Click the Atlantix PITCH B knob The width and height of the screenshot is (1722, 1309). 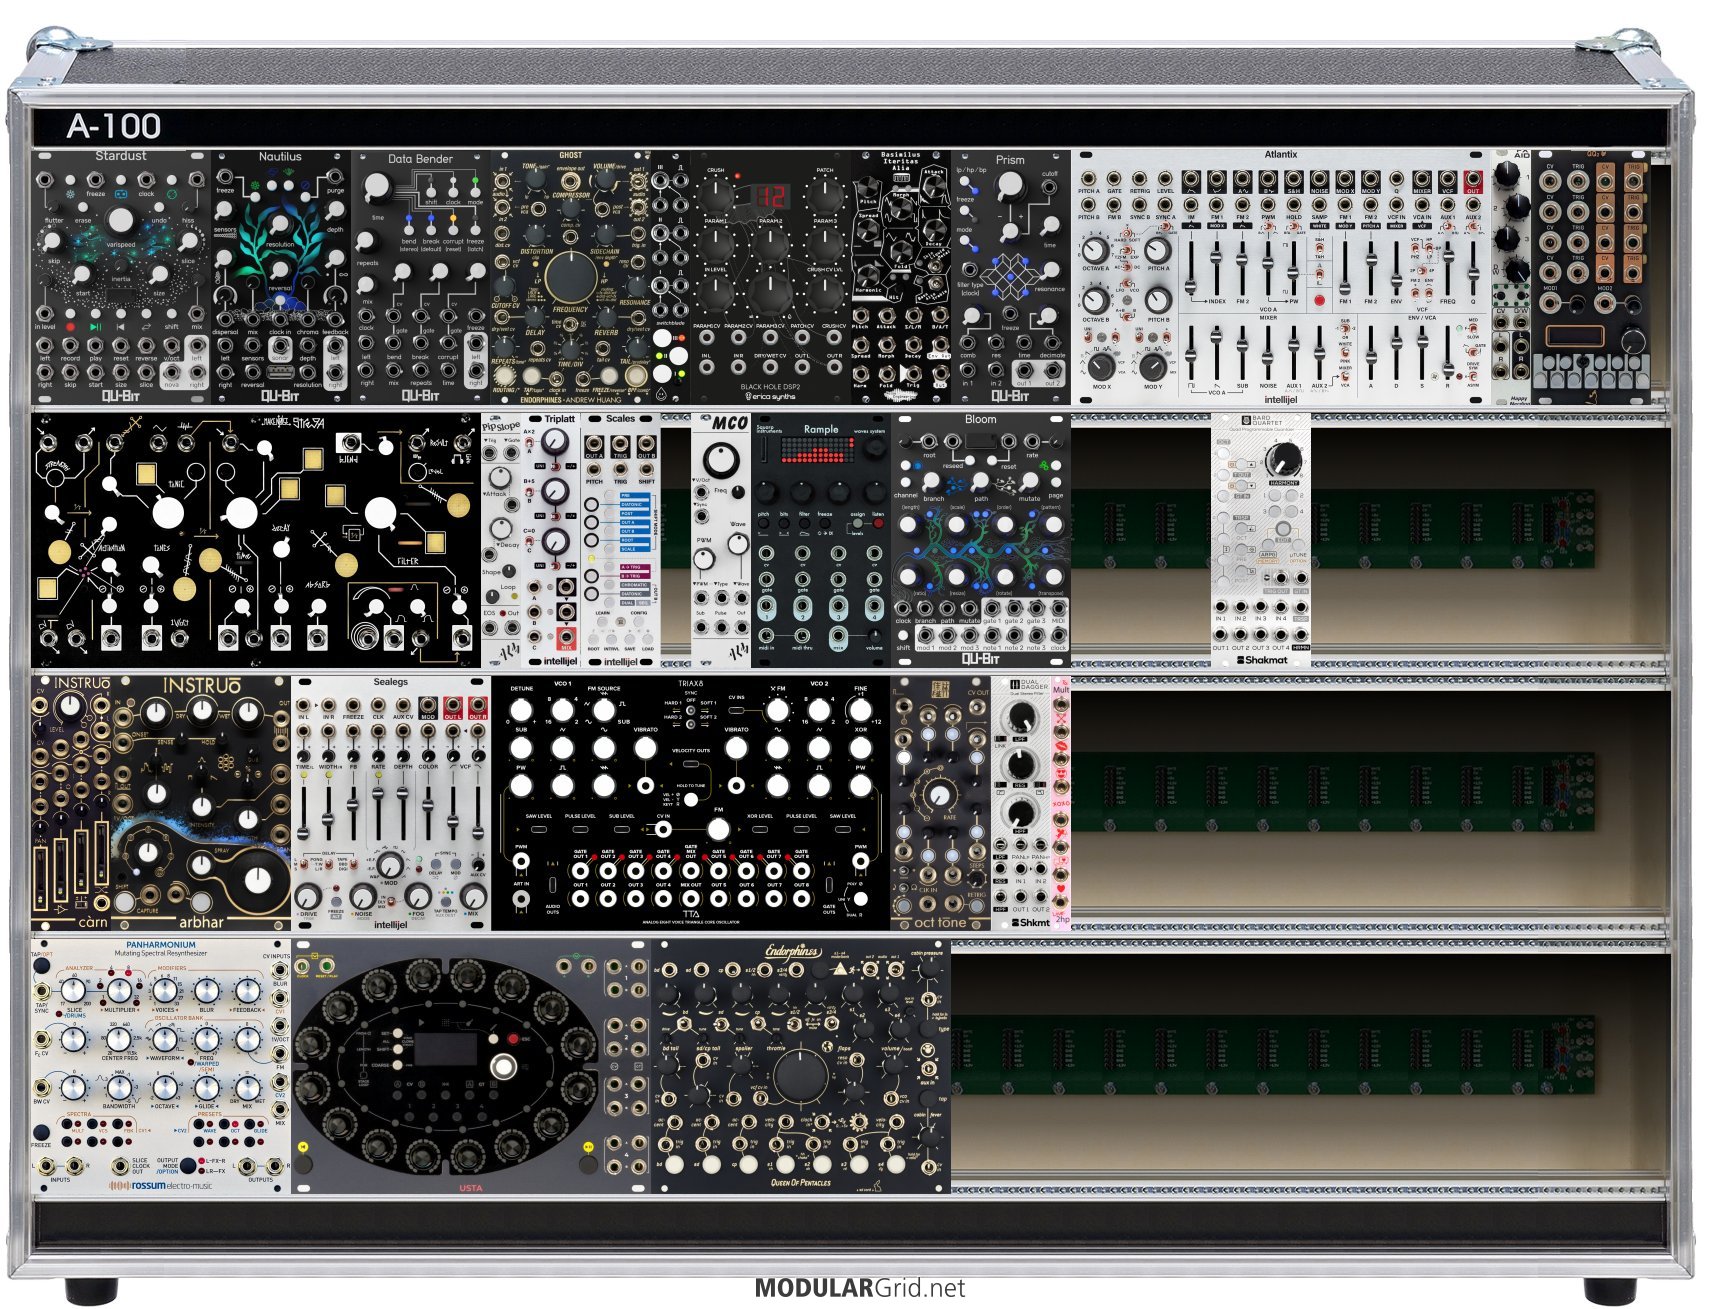(x=1158, y=300)
